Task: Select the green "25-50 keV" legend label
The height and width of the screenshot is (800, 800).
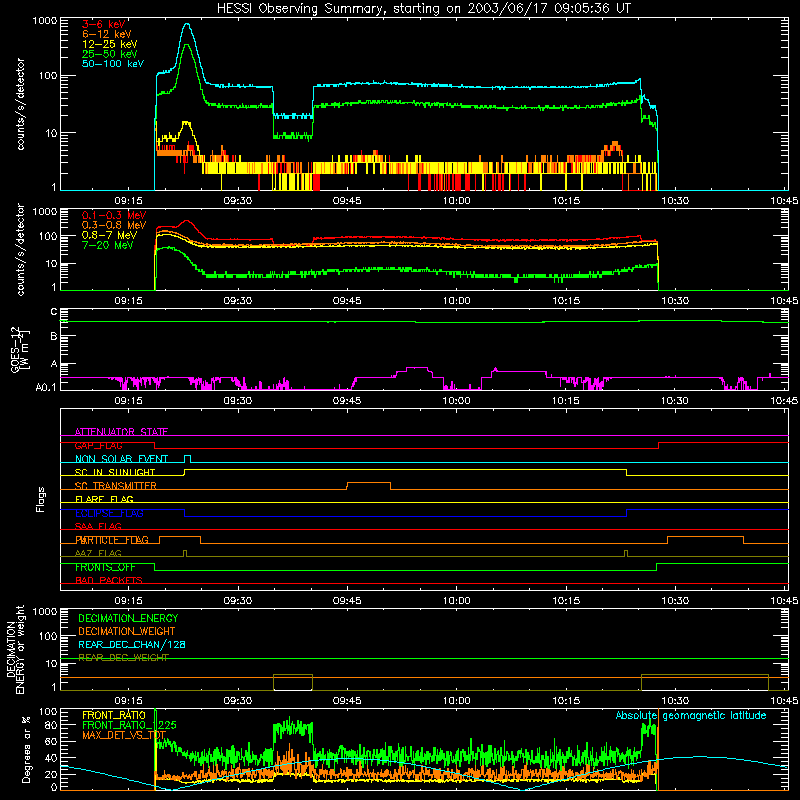Action: 110,54
